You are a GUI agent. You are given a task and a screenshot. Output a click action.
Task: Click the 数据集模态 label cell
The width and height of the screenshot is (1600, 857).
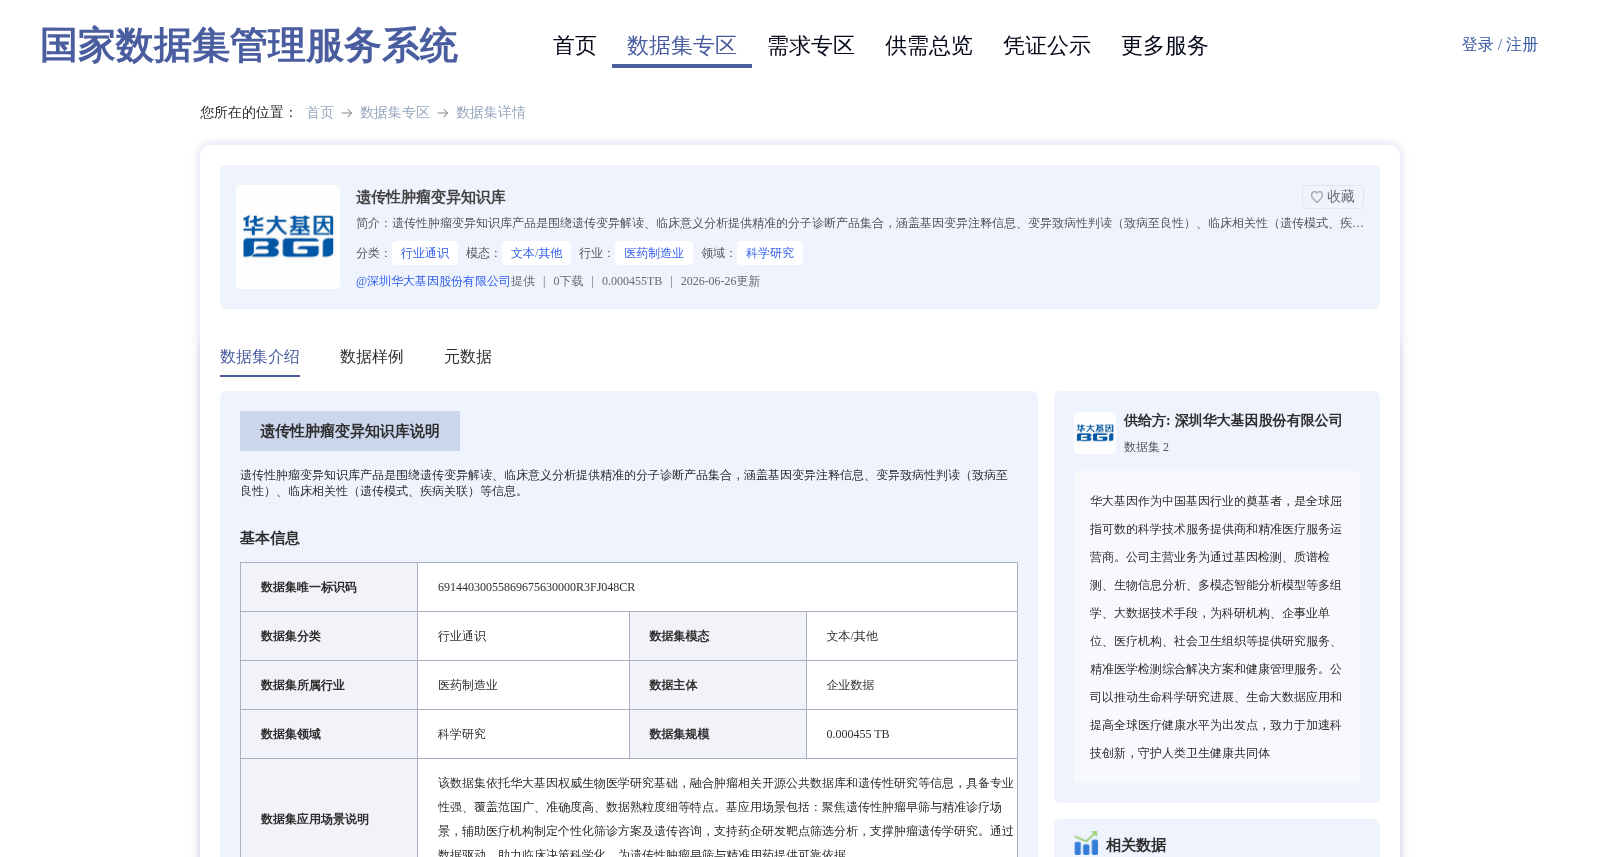pos(718,636)
